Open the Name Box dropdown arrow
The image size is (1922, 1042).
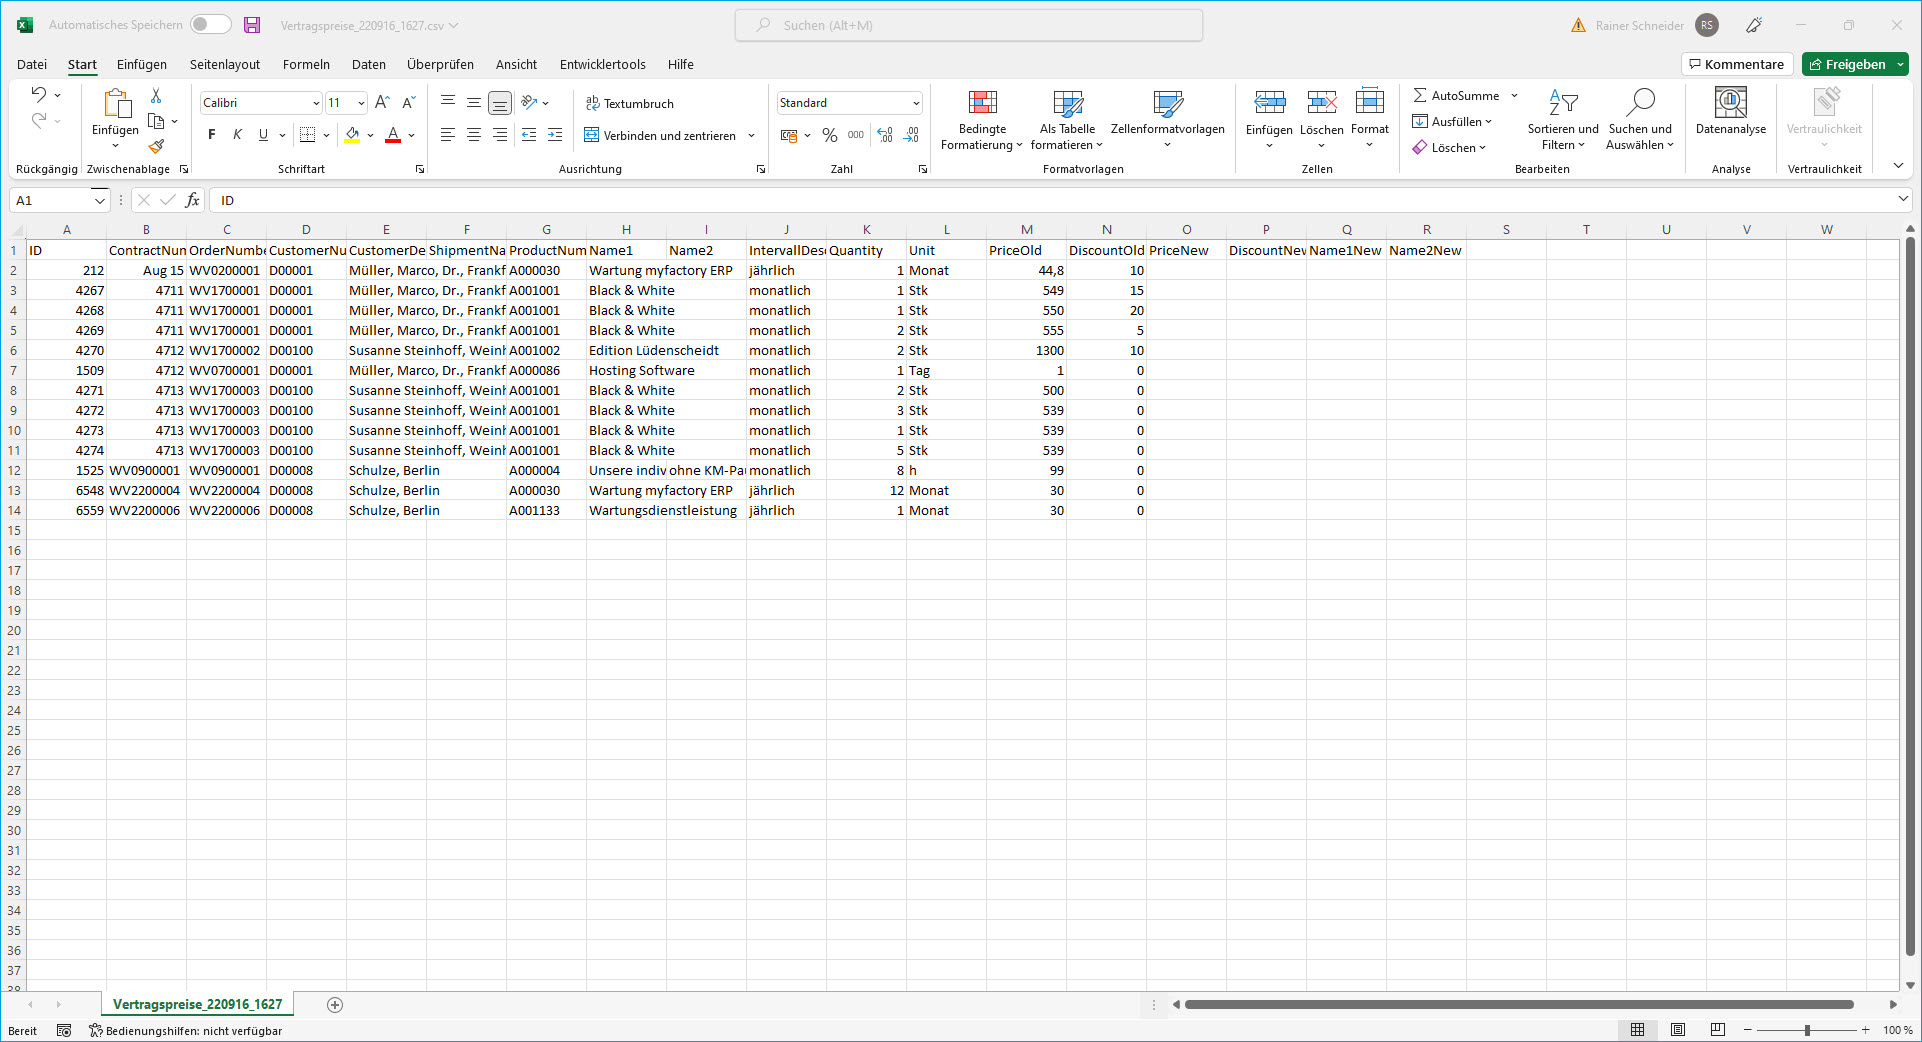click(x=99, y=201)
